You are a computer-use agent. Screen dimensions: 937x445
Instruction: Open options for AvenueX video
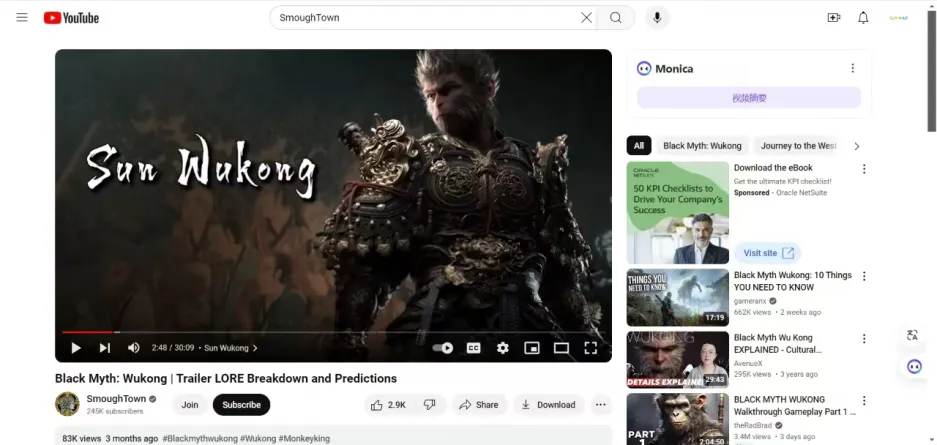(x=863, y=339)
